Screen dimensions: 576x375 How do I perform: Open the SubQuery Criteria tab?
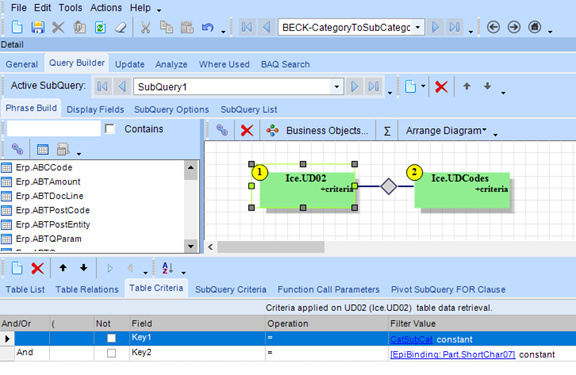231,289
